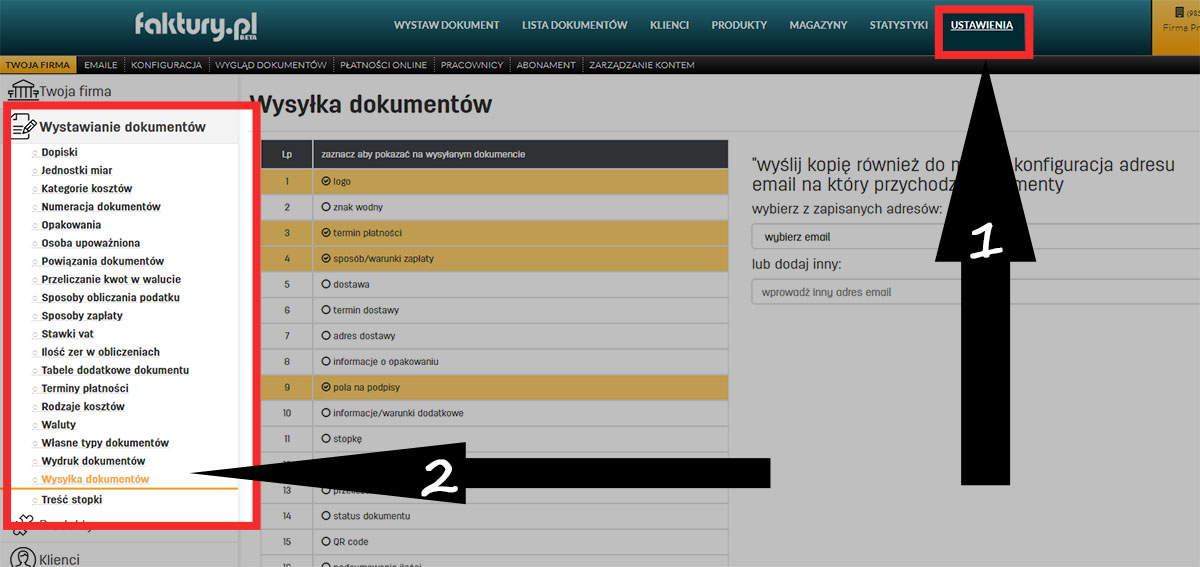The height and width of the screenshot is (567, 1200).
Task: Go to LISTA DOKUMENTÓW in top navigation
Action: tap(575, 25)
